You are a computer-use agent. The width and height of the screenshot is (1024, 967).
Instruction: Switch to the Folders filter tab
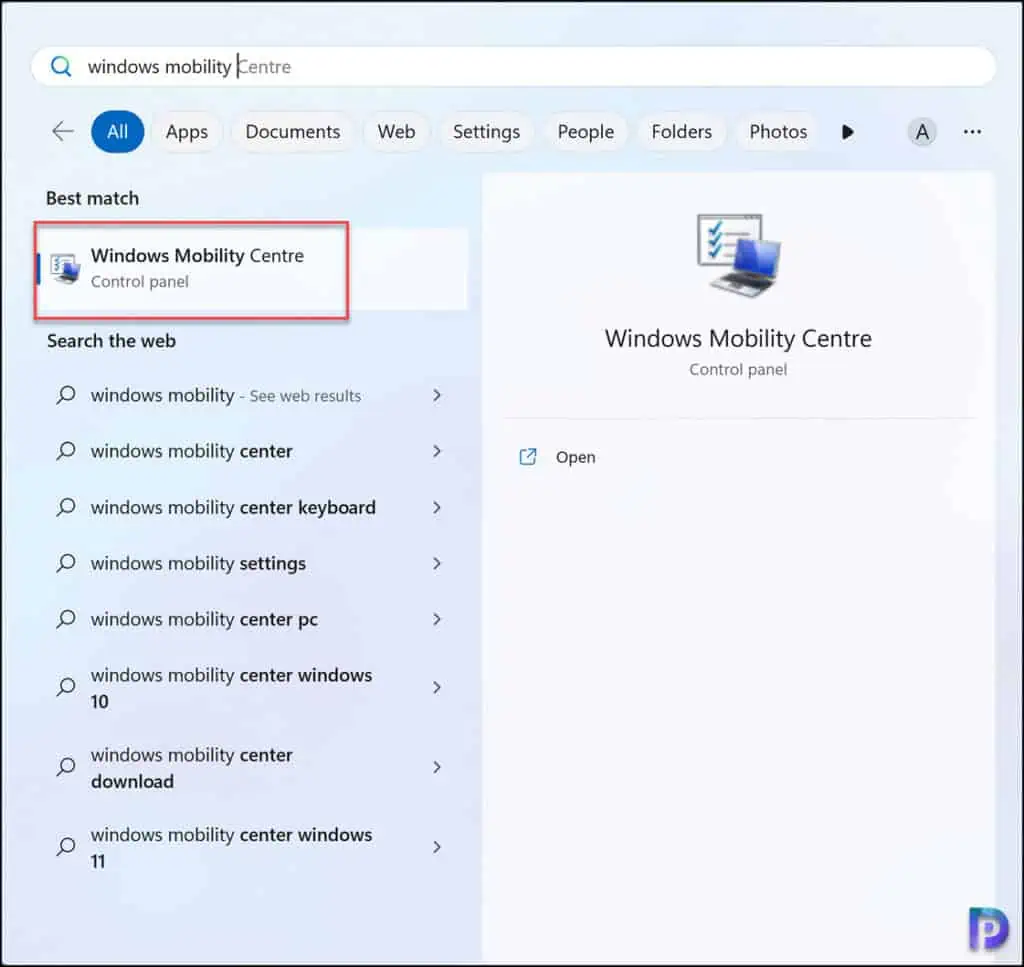click(682, 131)
